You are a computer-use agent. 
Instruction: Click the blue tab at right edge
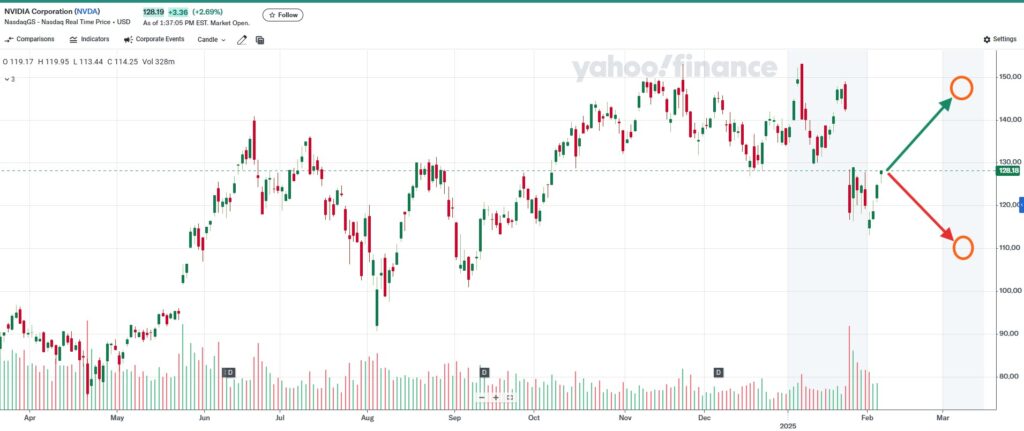1021,204
